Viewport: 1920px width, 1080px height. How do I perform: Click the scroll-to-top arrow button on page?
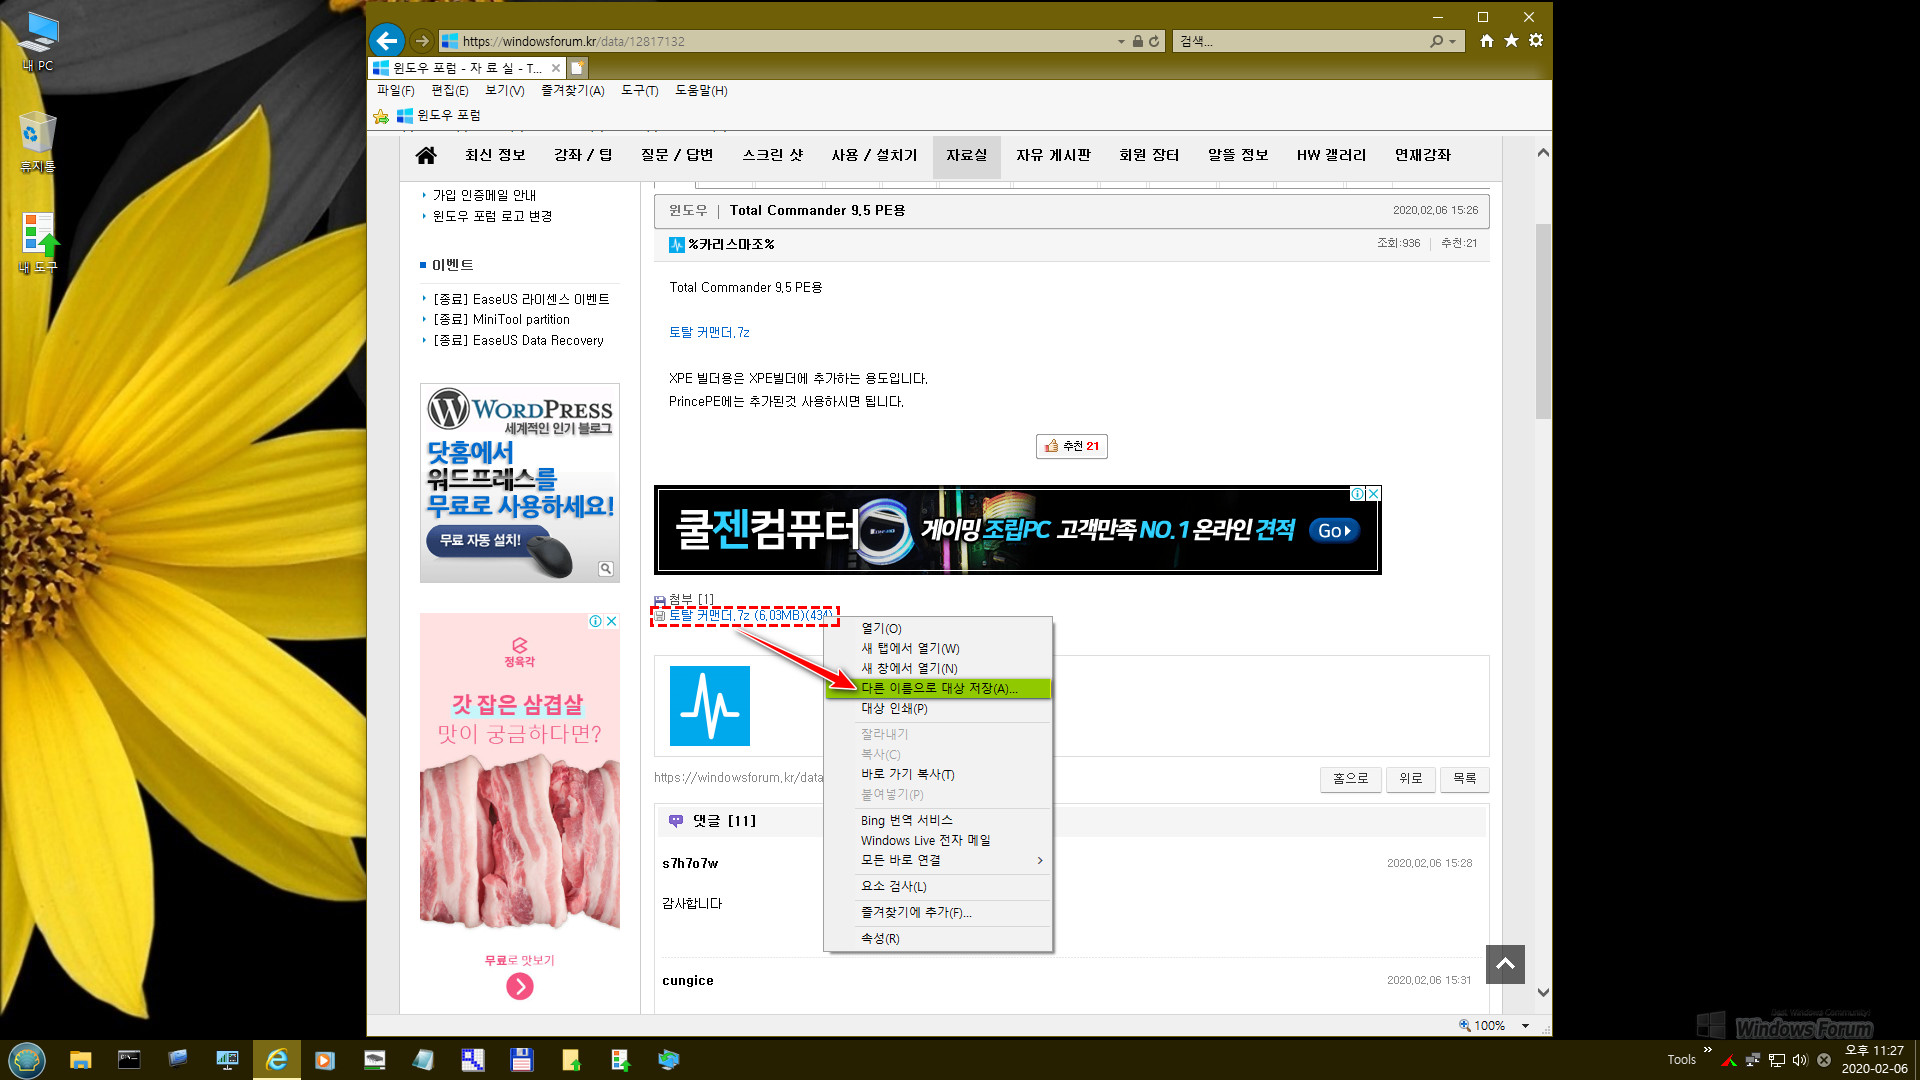coord(1505,964)
